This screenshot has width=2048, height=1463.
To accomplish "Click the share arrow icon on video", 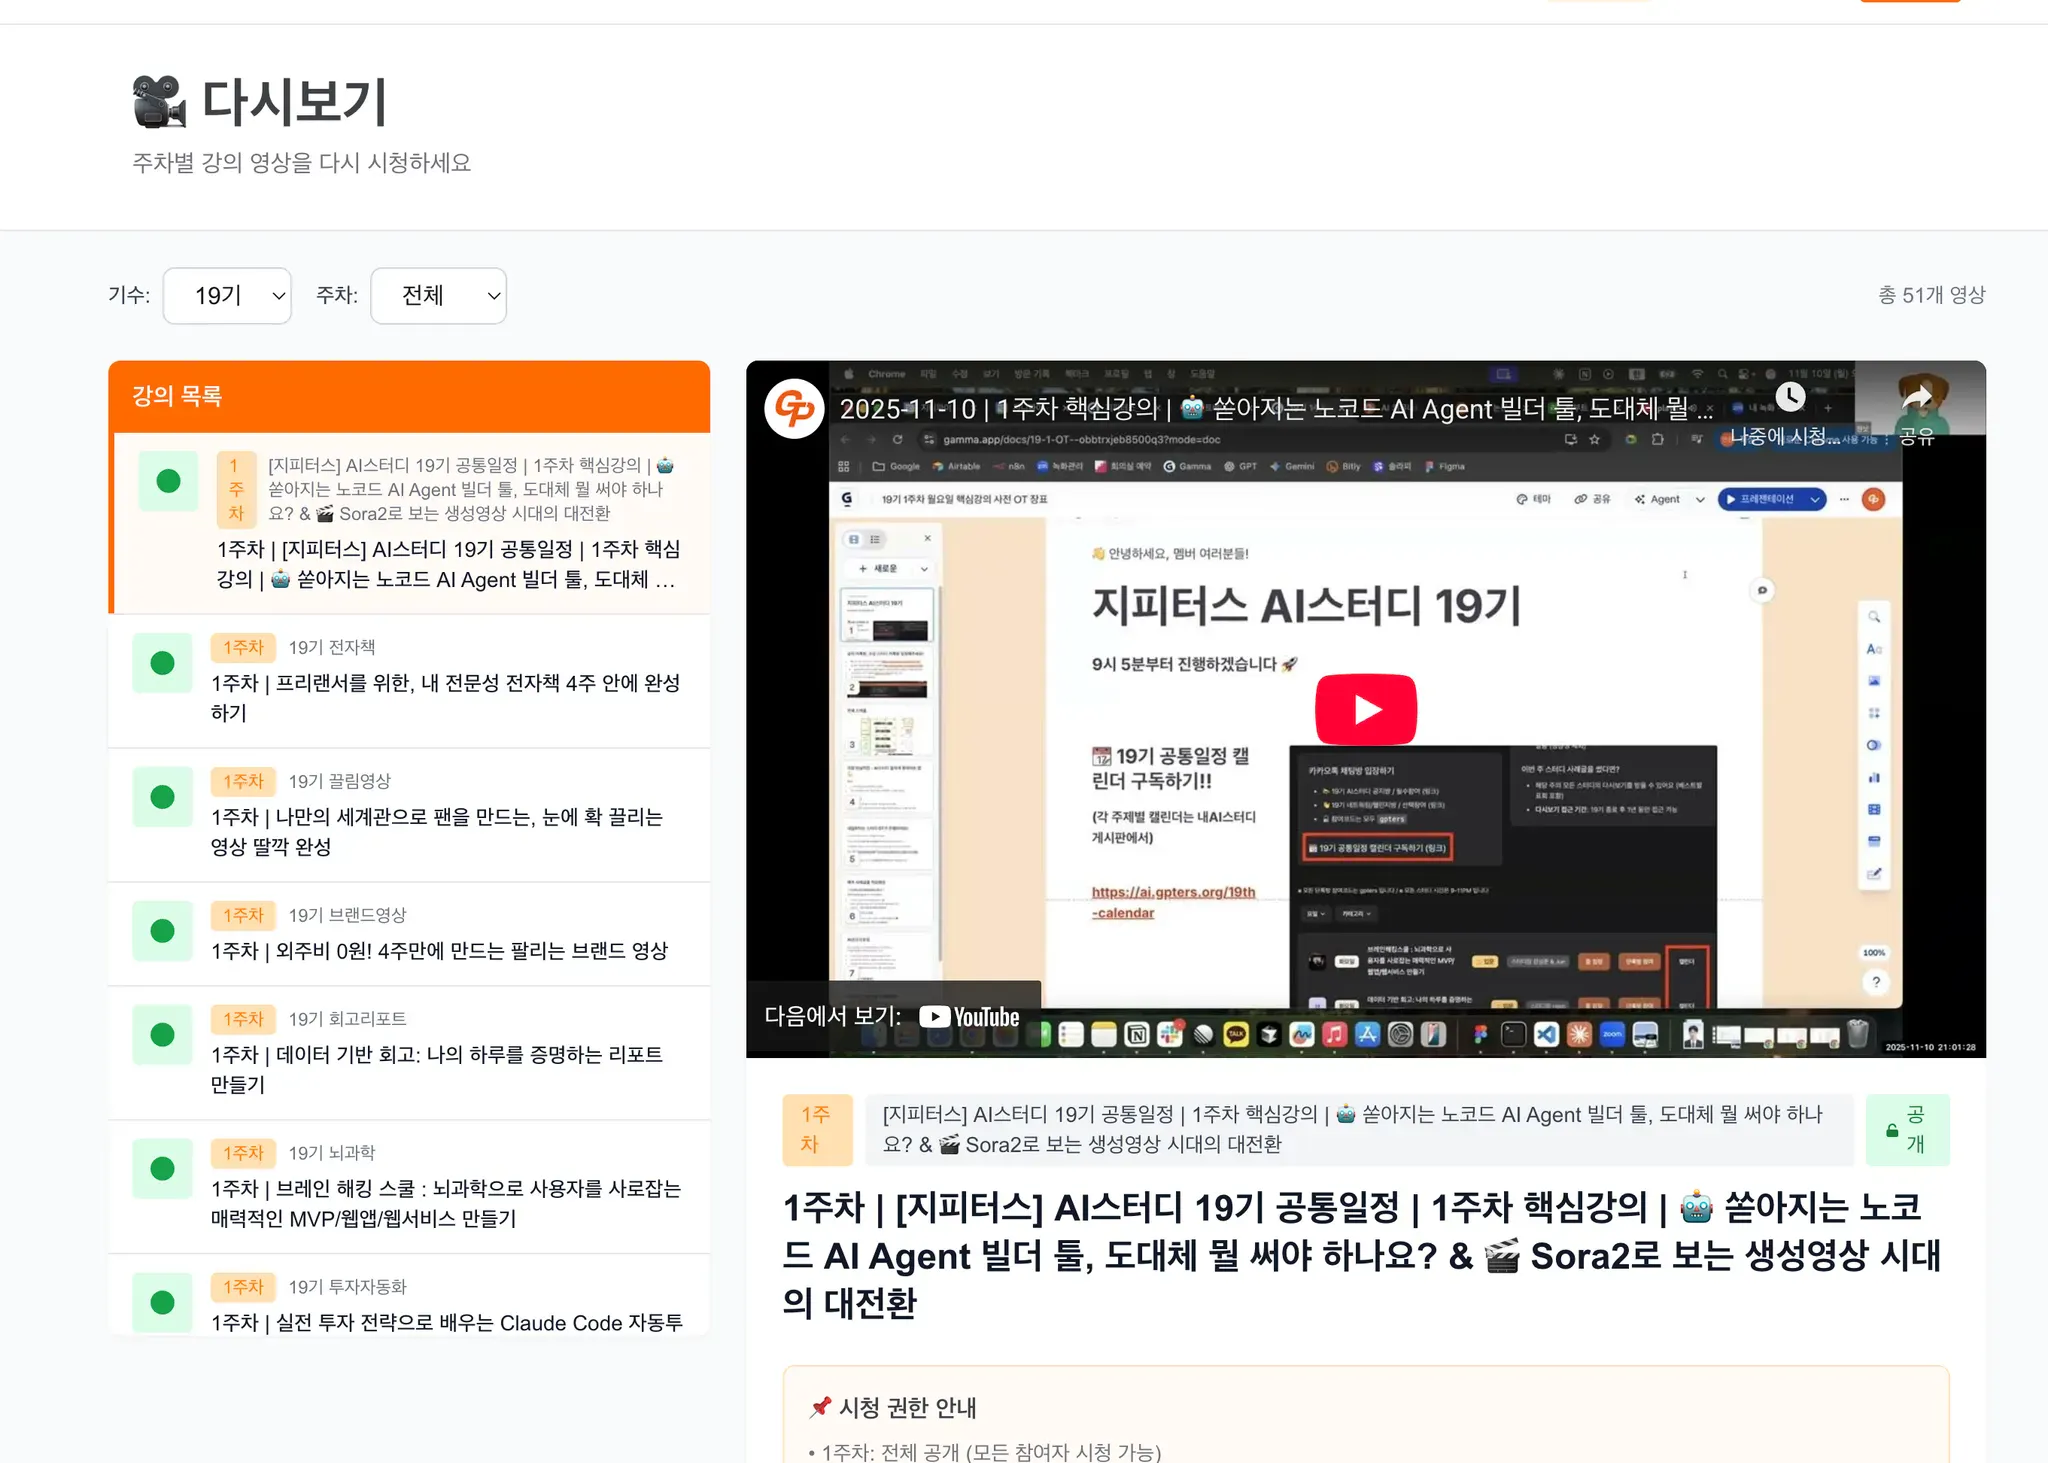I will (1916, 398).
